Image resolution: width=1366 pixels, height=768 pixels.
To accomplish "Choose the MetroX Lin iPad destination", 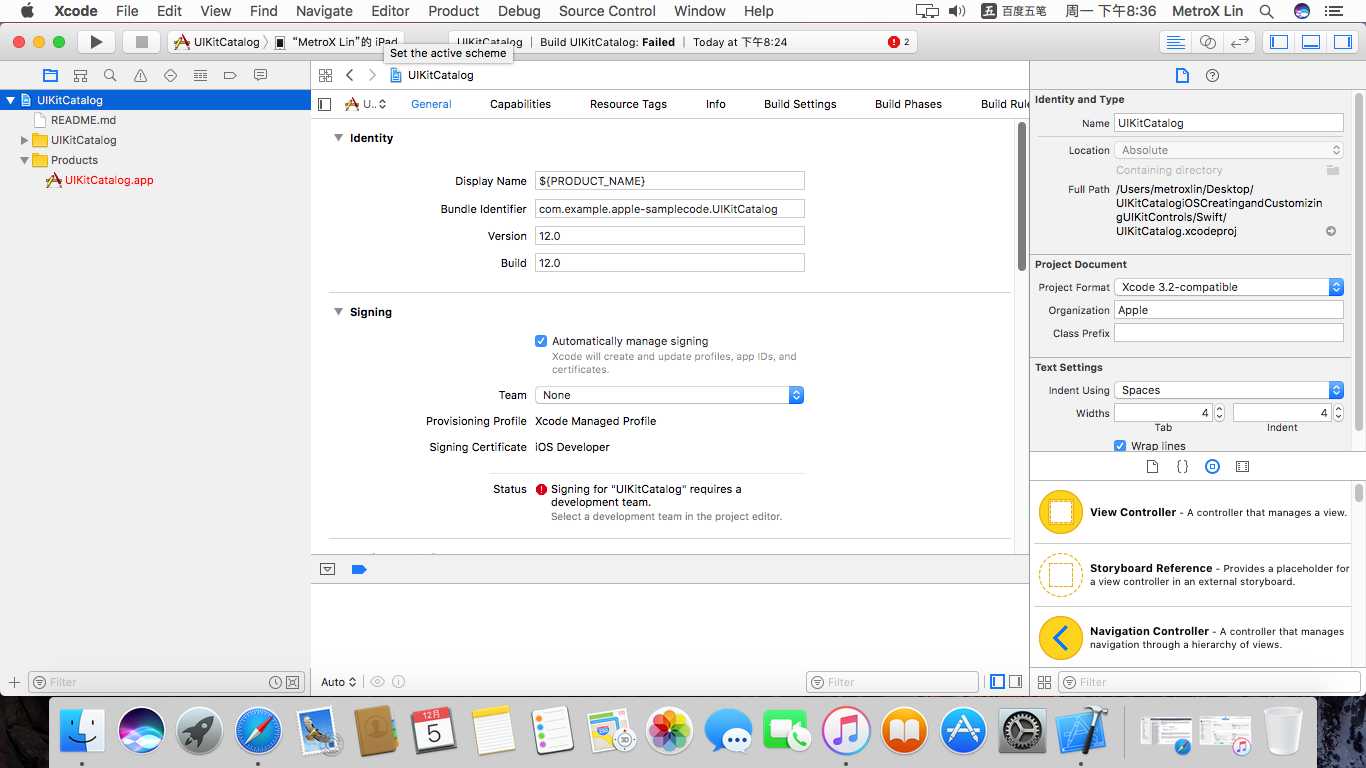I will click(336, 42).
